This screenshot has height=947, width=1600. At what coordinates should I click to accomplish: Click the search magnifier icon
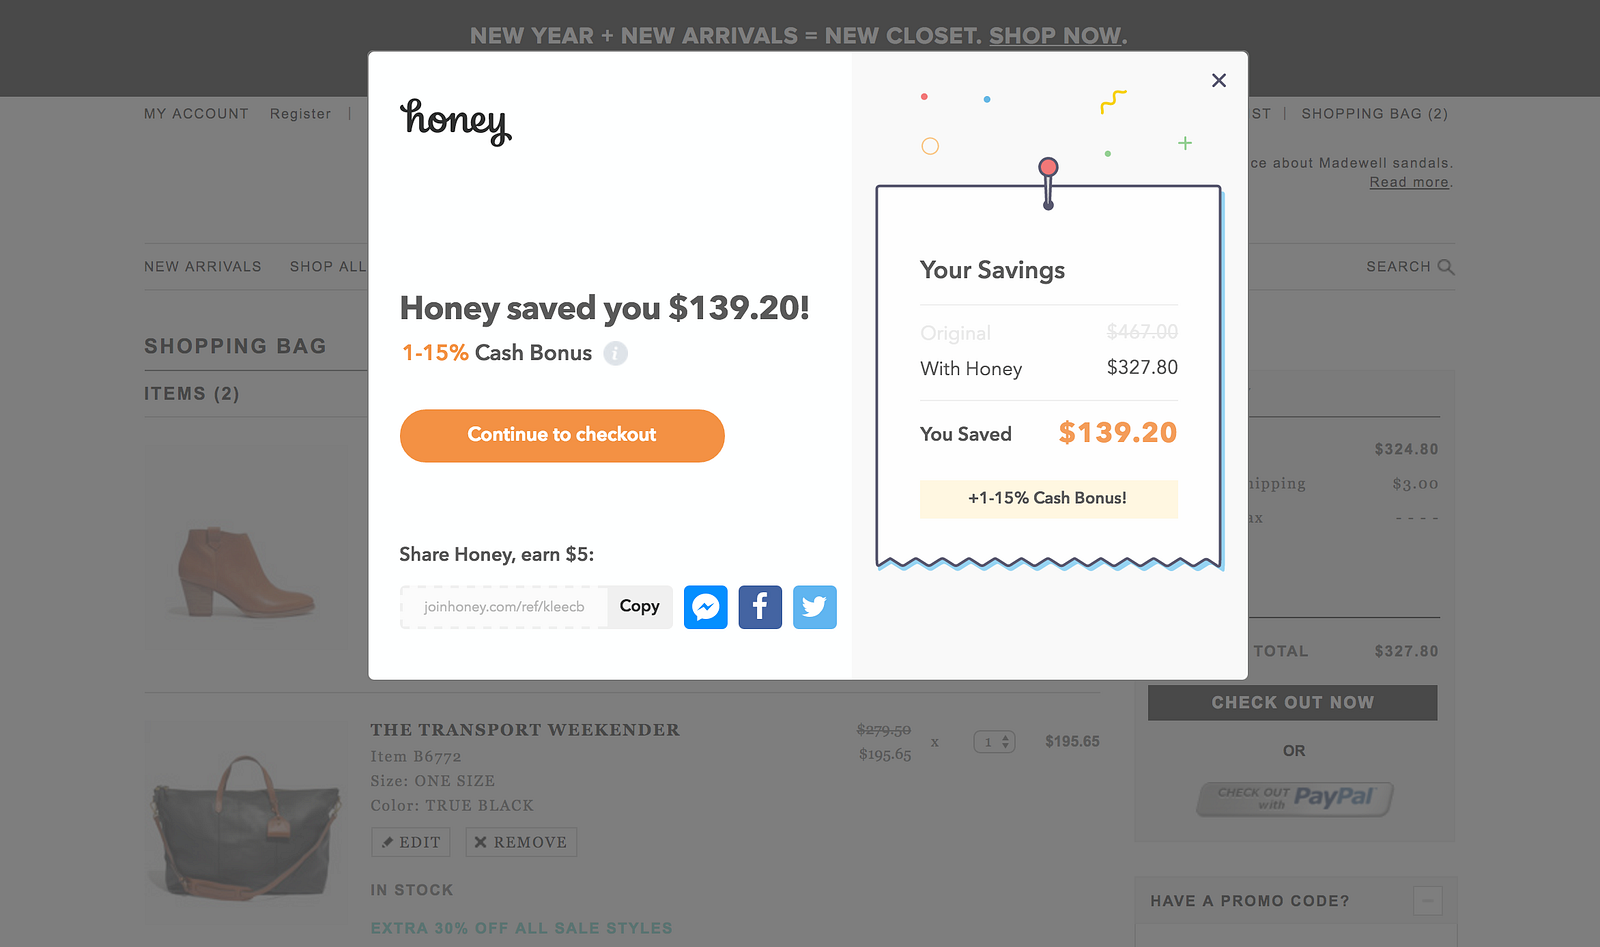[x=1446, y=267]
